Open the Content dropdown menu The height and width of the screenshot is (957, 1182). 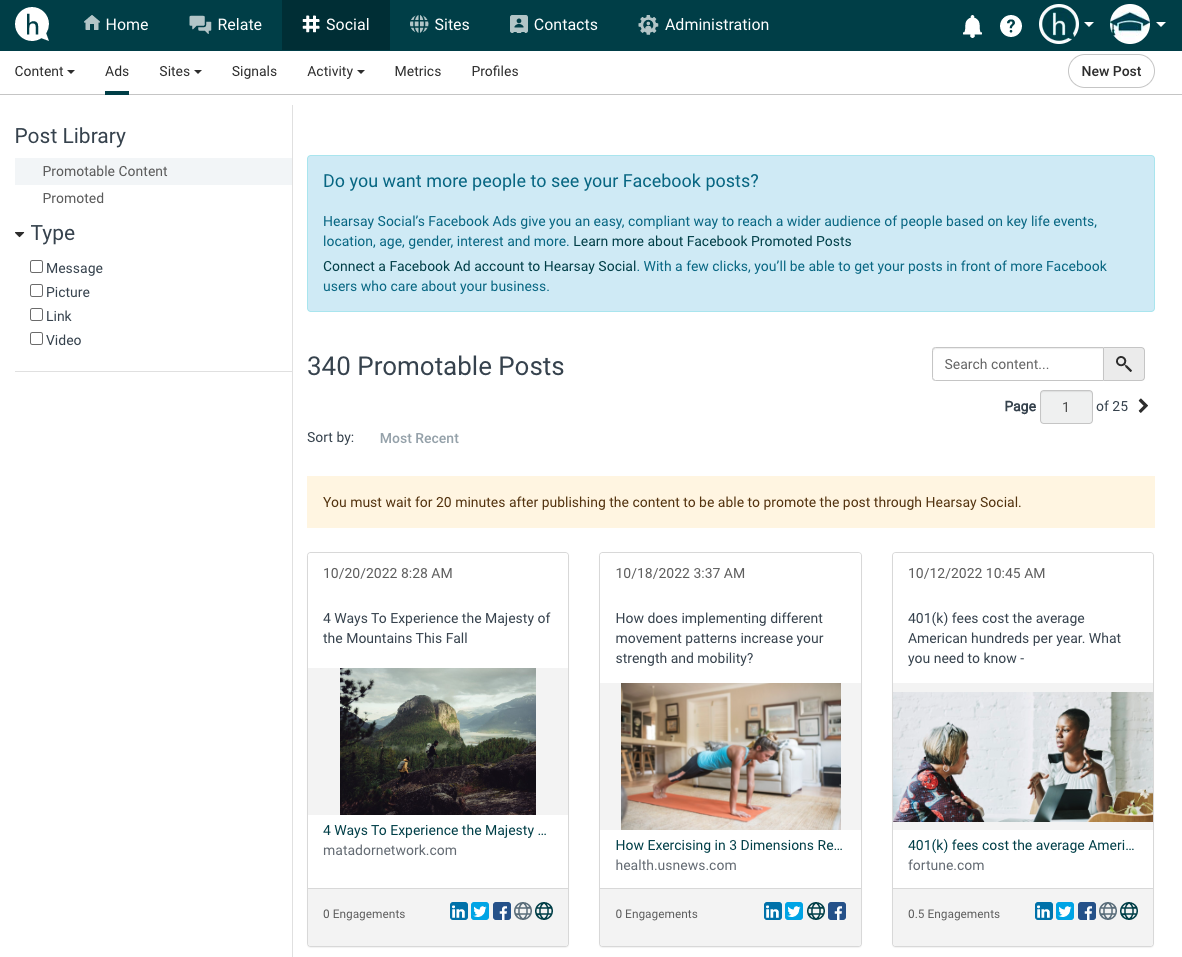click(x=44, y=71)
